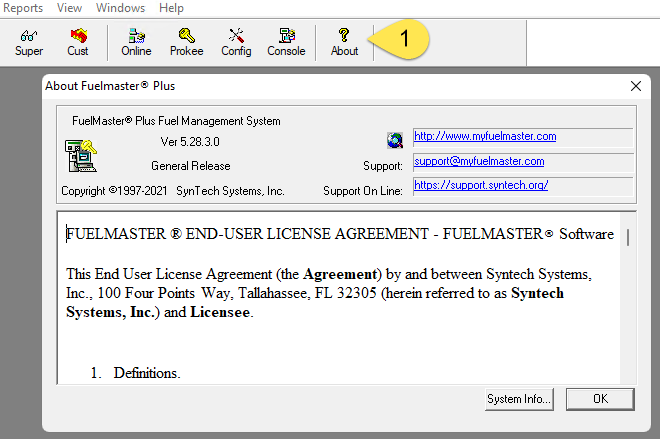This screenshot has width=660, height=439.
Task: Select the Prokee key toolbar icon
Action: tap(186, 43)
